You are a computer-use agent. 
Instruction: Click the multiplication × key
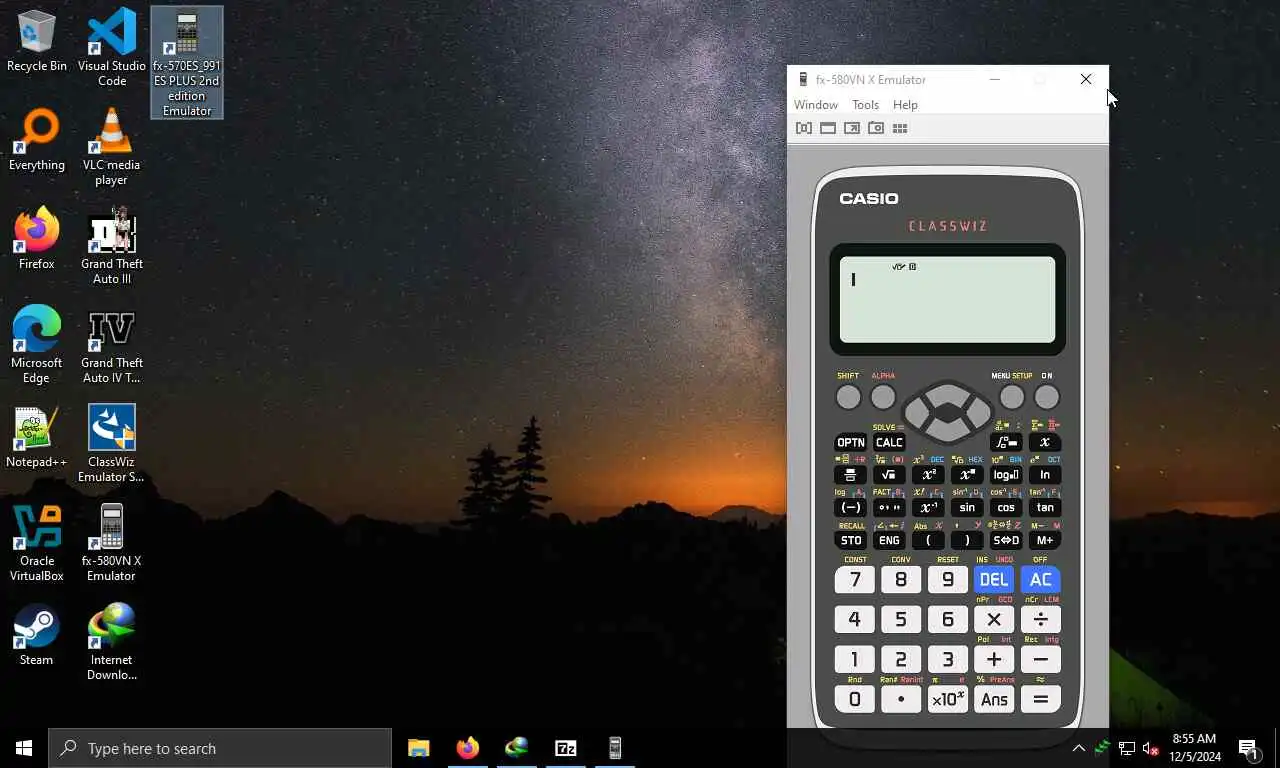click(x=994, y=619)
